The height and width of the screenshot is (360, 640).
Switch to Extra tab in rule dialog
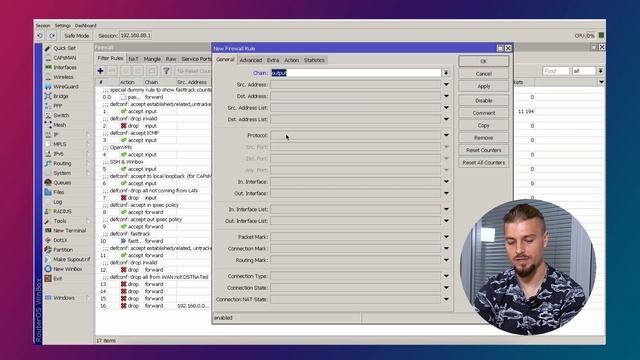click(273, 60)
